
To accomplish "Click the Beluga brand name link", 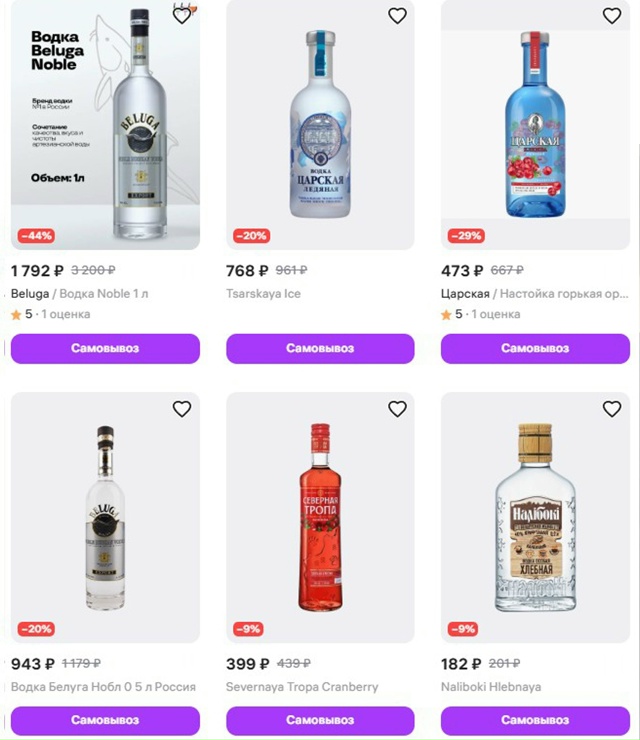I will click(29, 293).
